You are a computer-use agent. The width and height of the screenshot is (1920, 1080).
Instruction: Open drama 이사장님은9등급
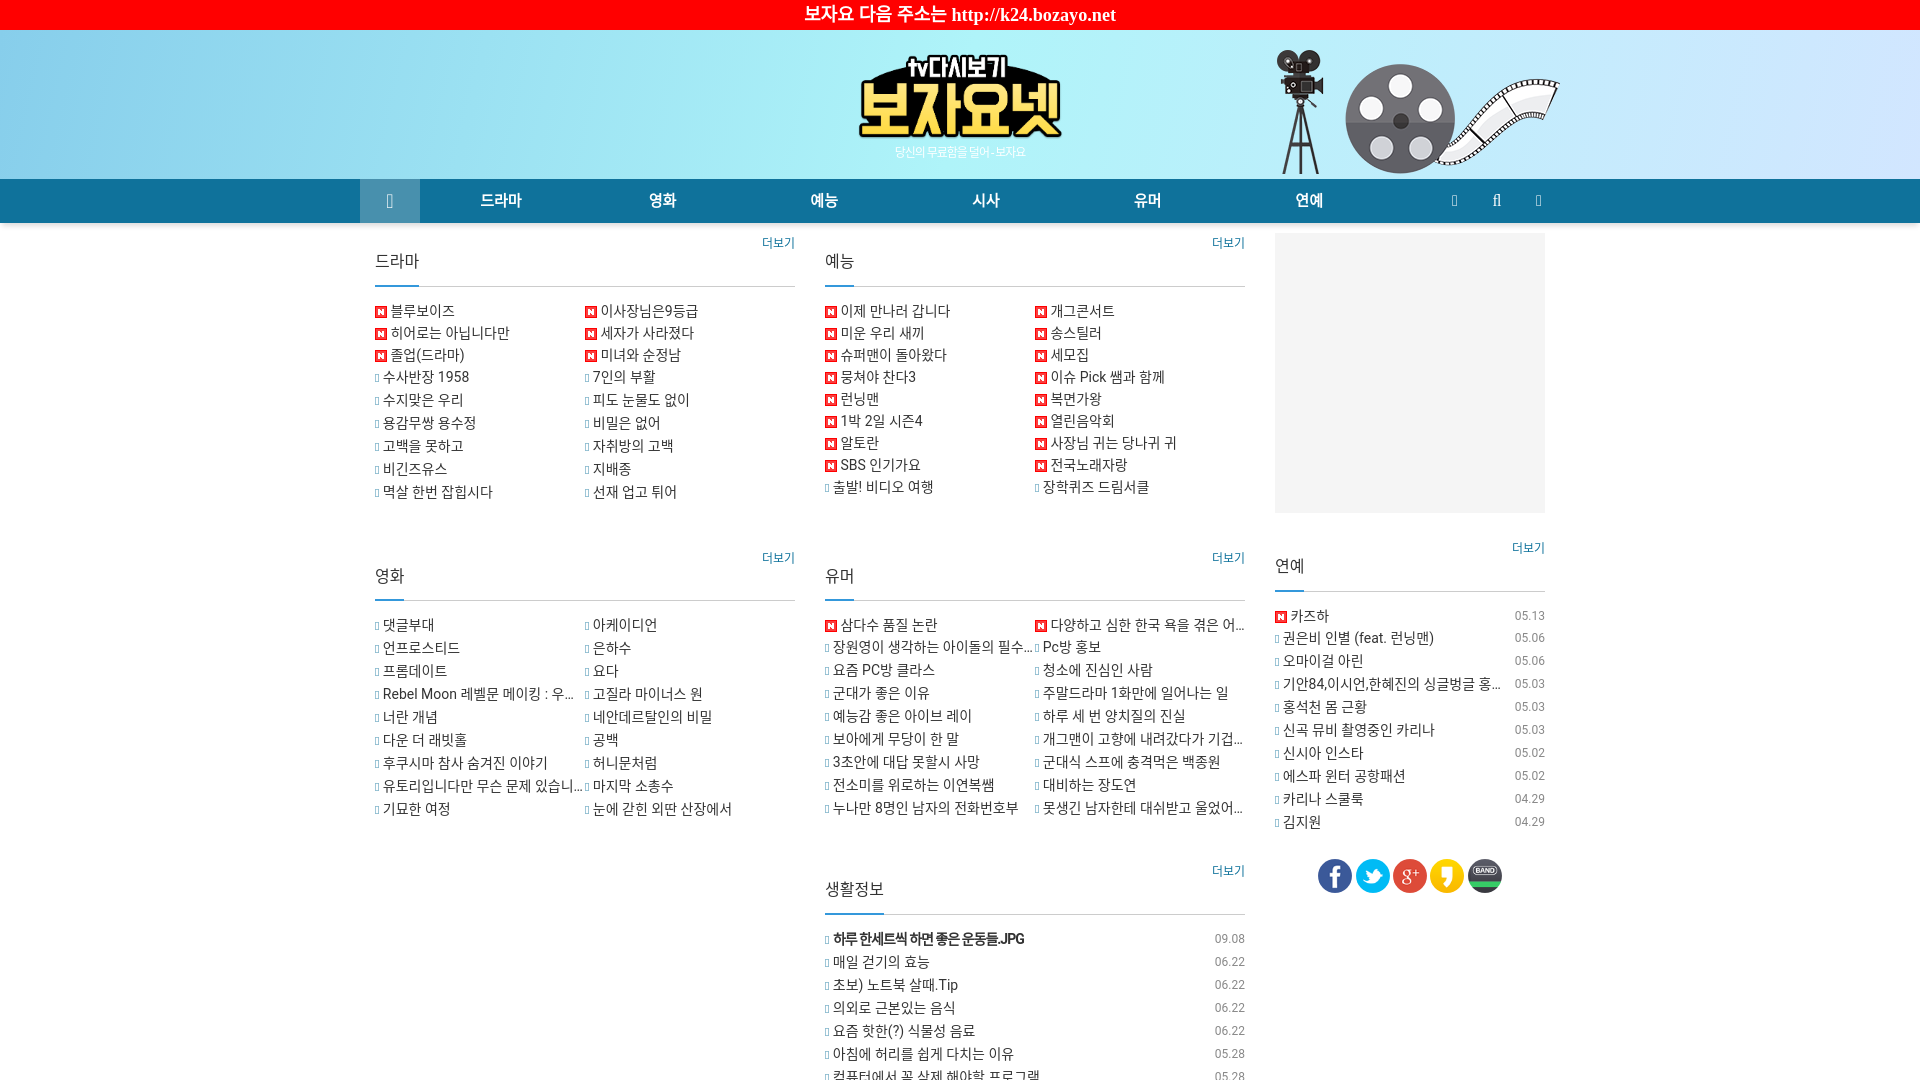pyautogui.click(x=649, y=311)
